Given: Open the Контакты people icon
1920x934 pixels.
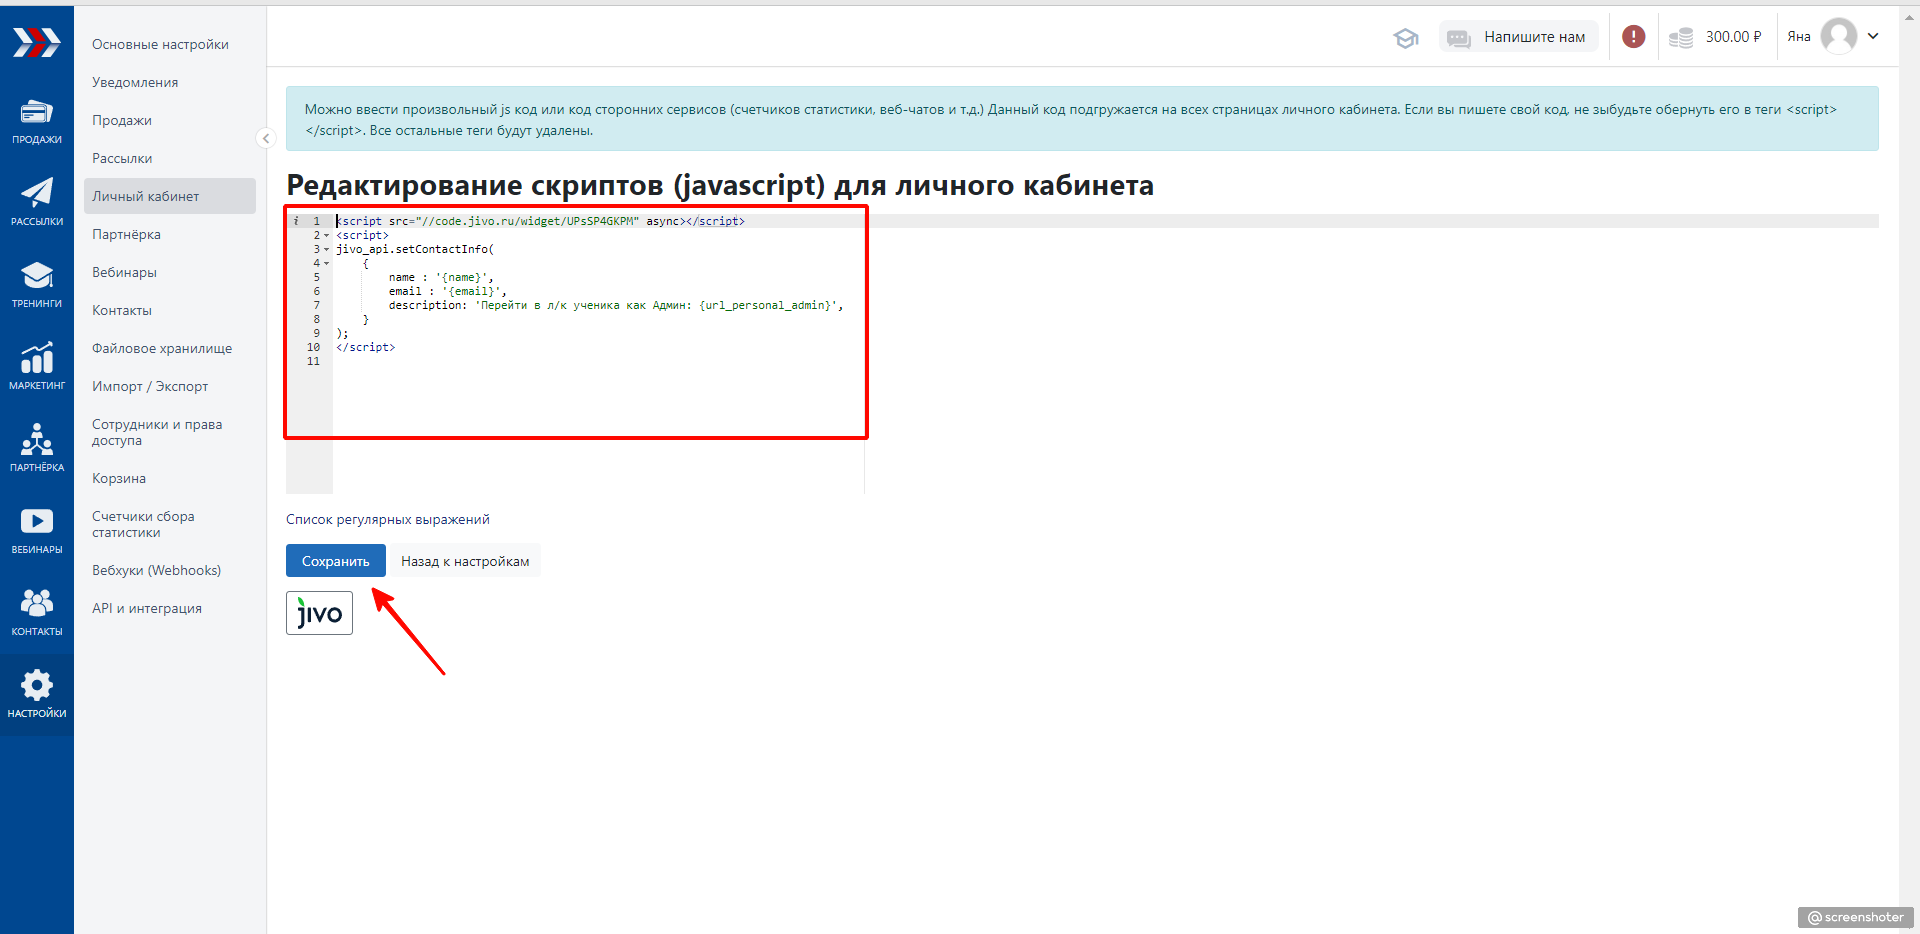Looking at the screenshot, I should [37, 611].
